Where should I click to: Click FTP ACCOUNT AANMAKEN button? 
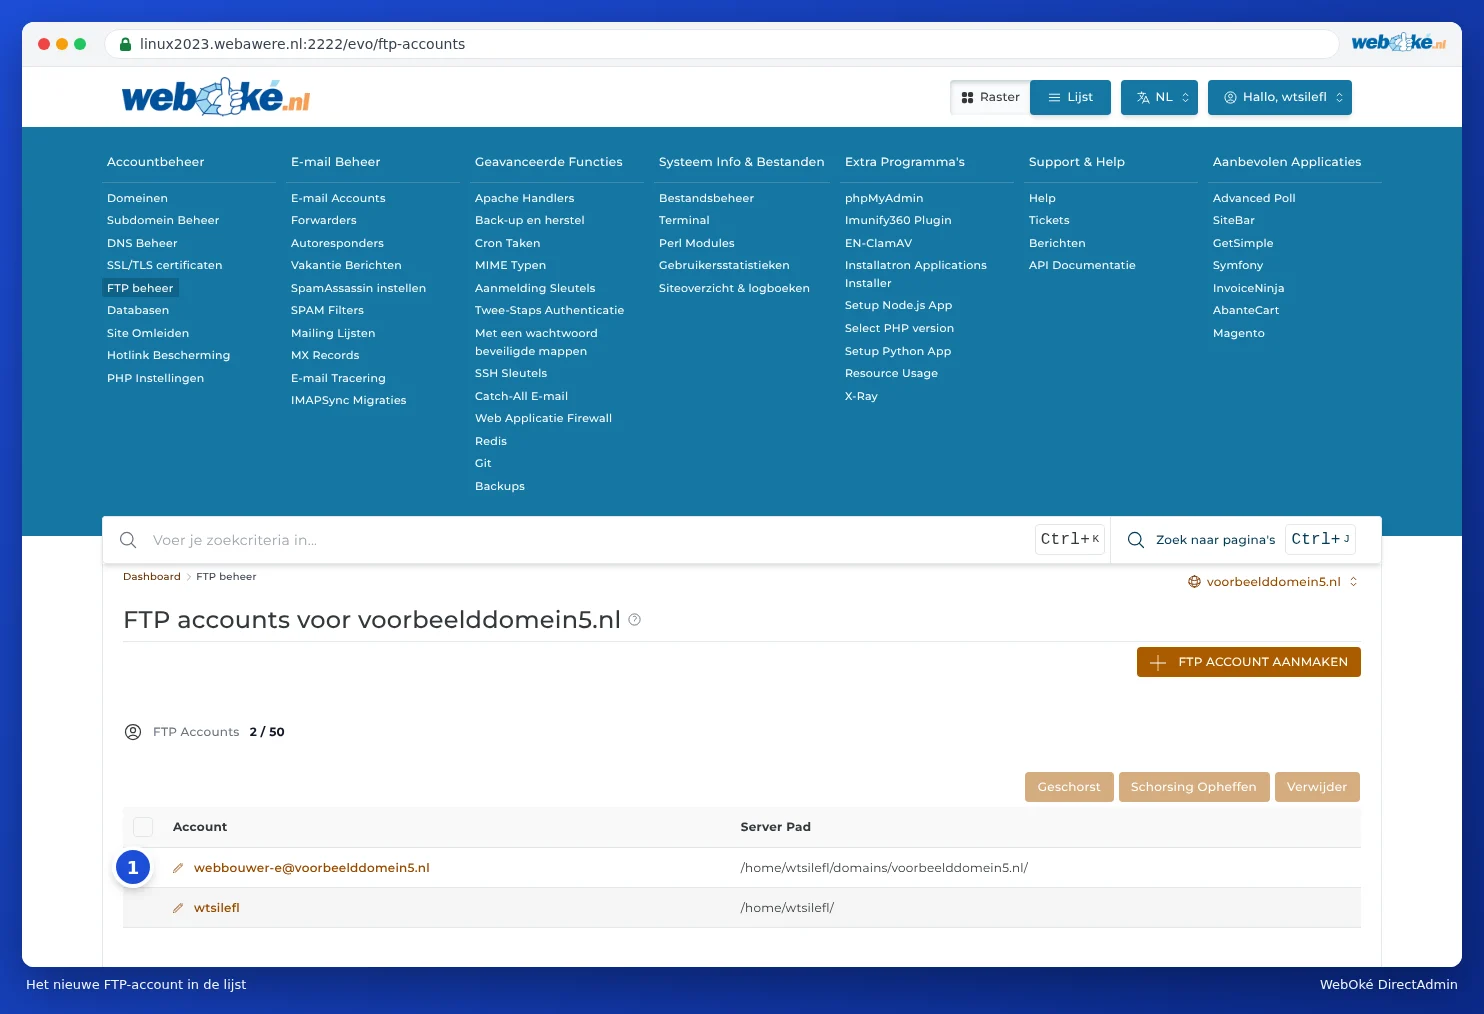1249,662
